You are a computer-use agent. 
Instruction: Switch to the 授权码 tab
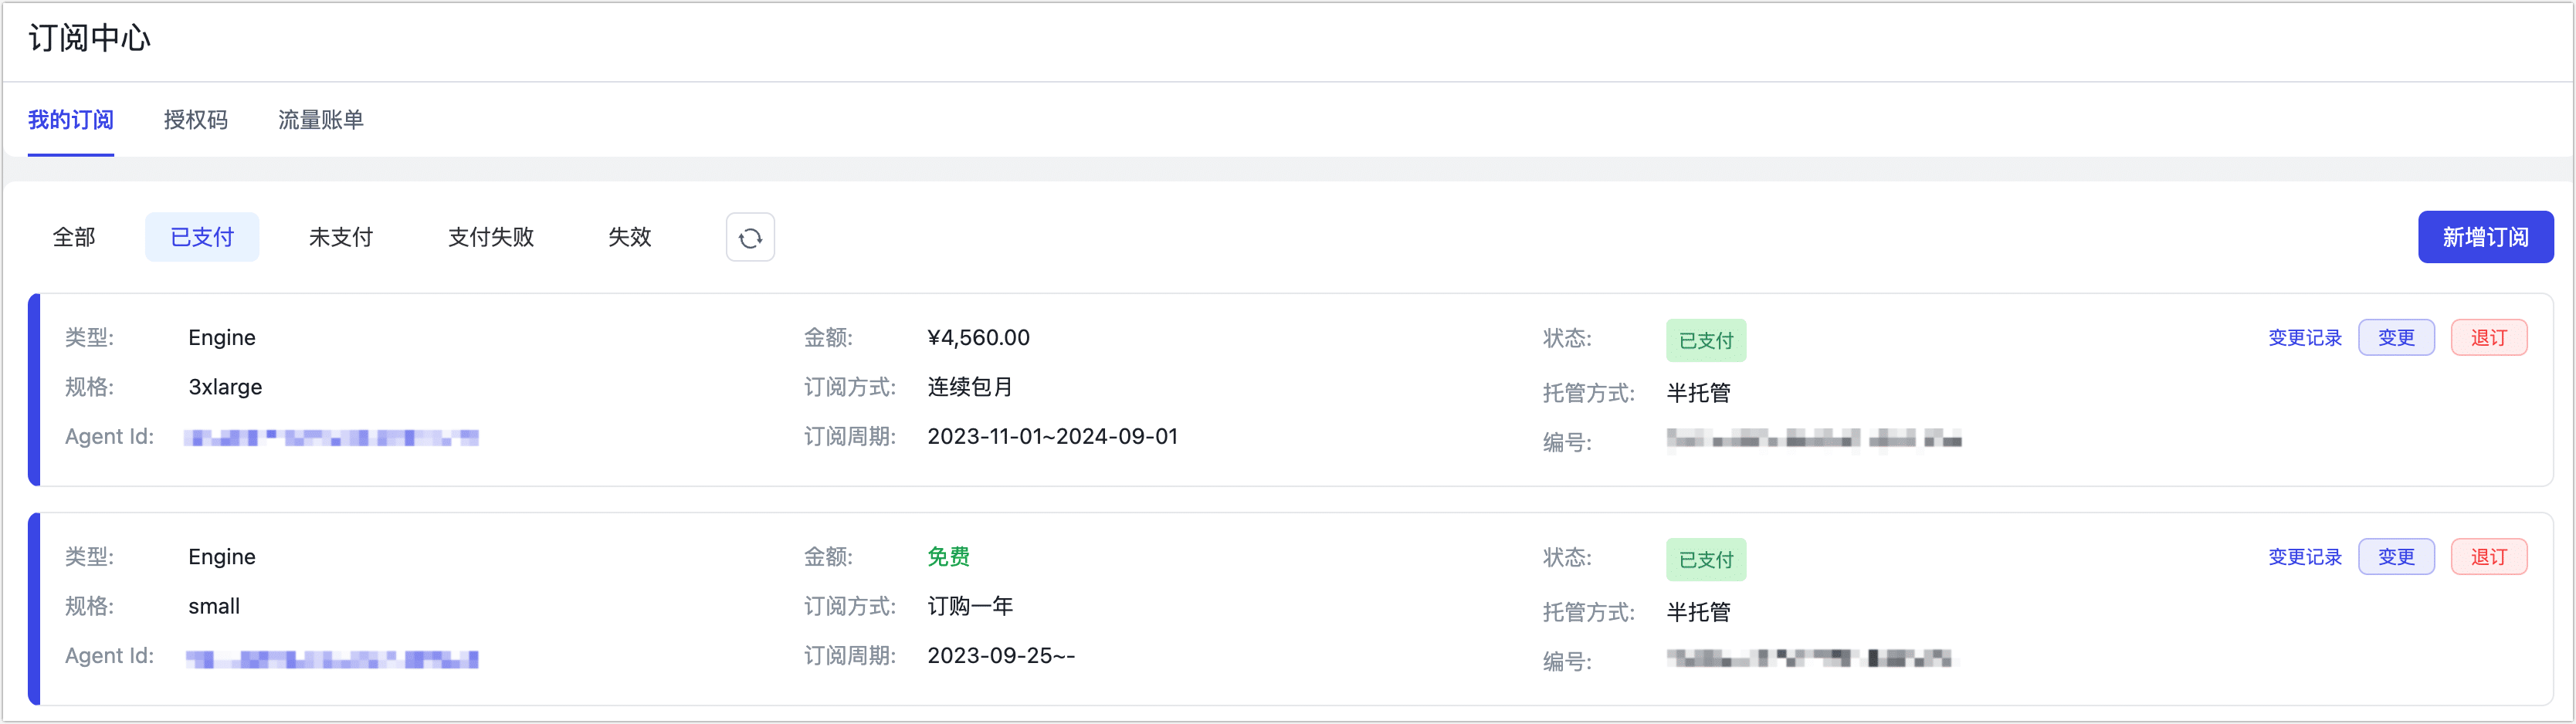coord(196,120)
